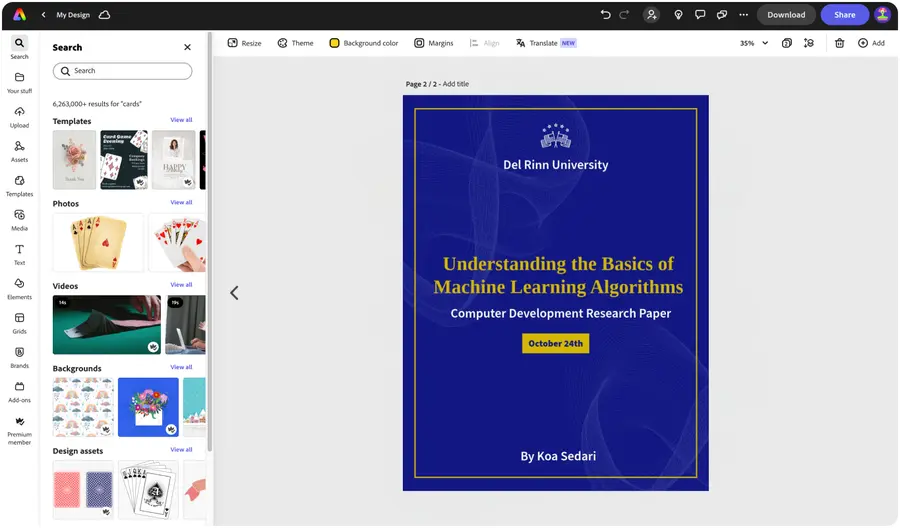This screenshot has width=900, height=528.
Task: Select the green table card video
Action: 107,325
